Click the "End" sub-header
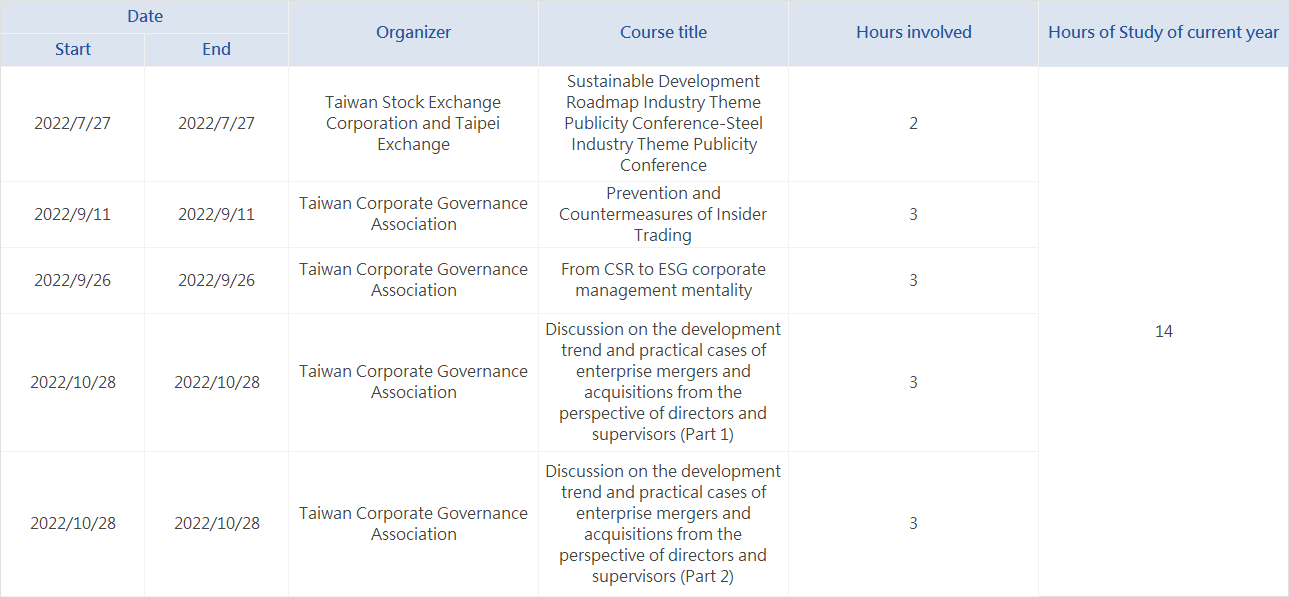1289x597 pixels. (216, 49)
